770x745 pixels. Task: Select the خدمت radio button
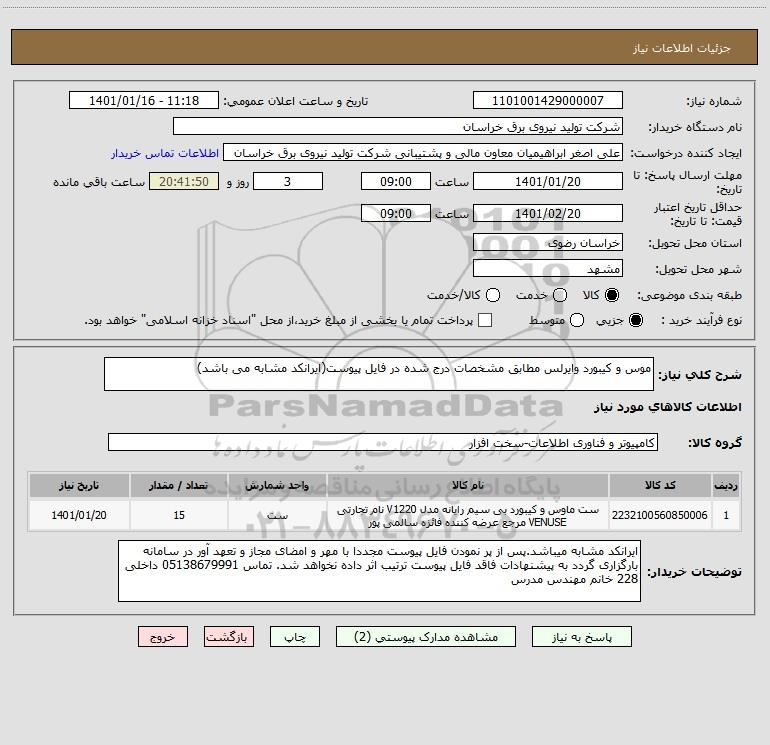560,295
